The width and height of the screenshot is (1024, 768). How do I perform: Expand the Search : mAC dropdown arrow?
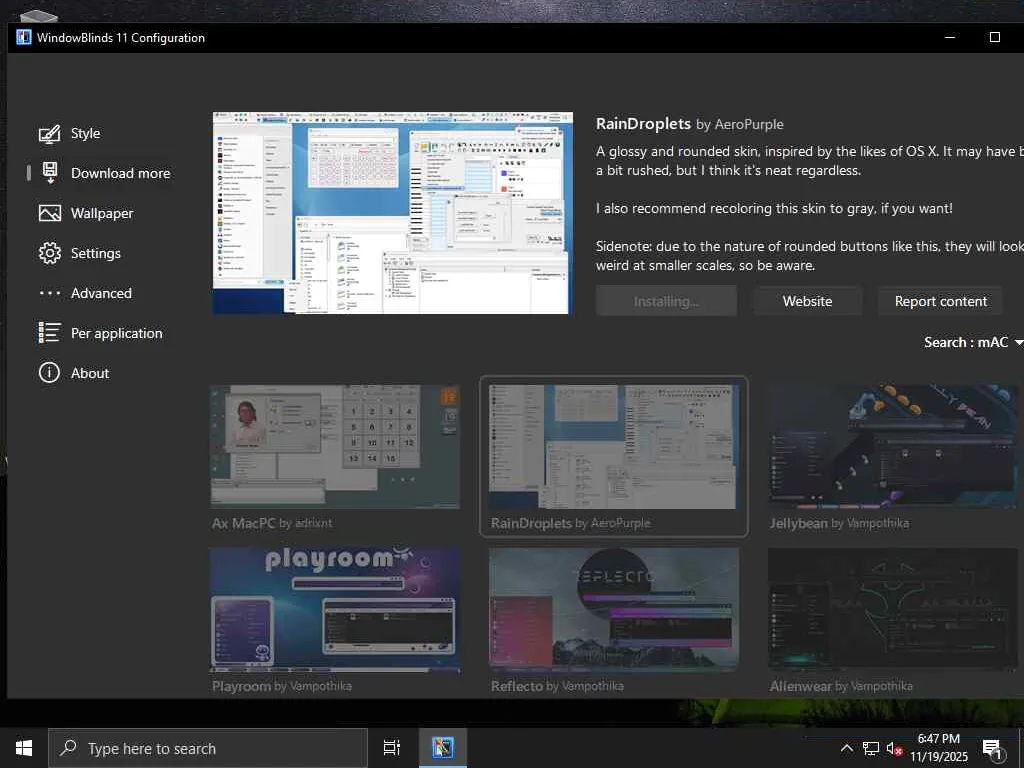pos(1018,343)
